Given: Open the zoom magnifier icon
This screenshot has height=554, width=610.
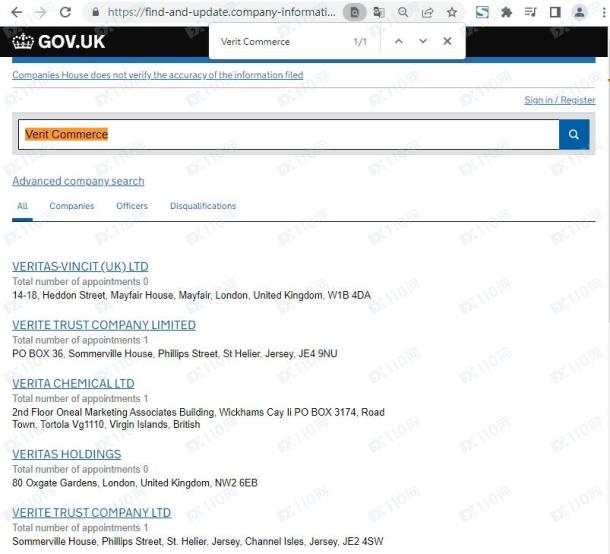Looking at the screenshot, I should [403, 12].
